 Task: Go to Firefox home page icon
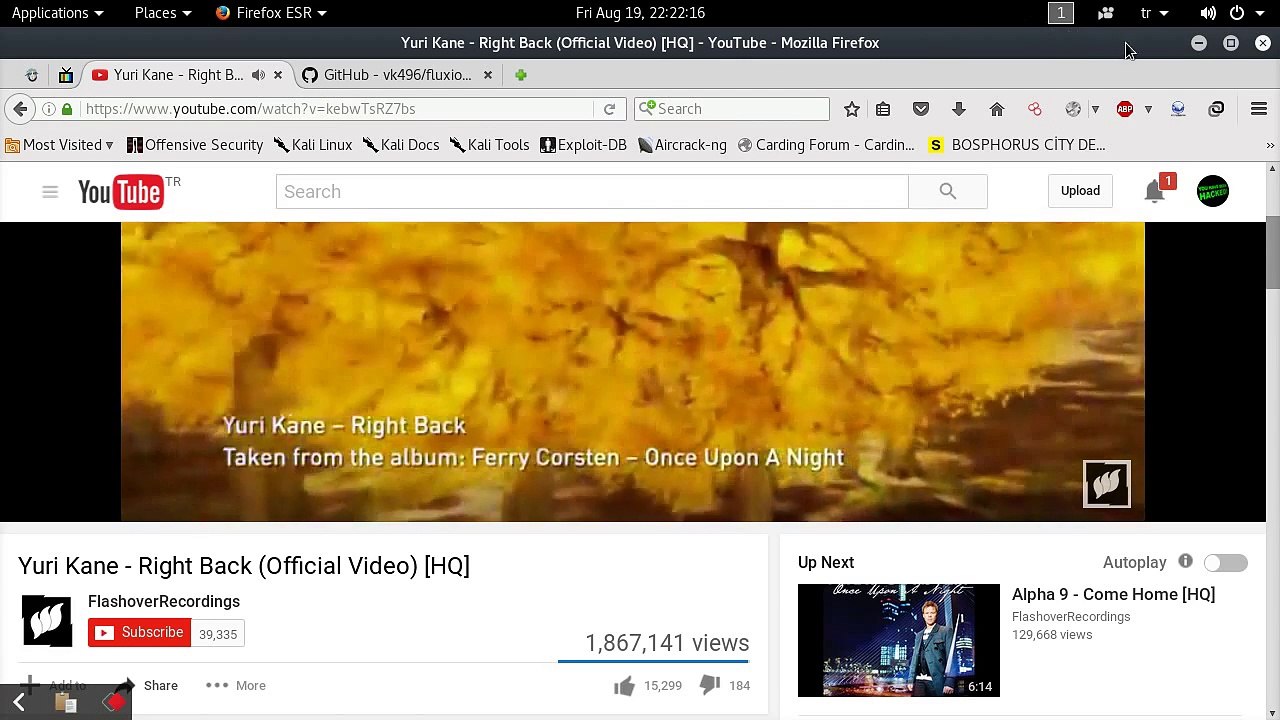click(x=997, y=109)
